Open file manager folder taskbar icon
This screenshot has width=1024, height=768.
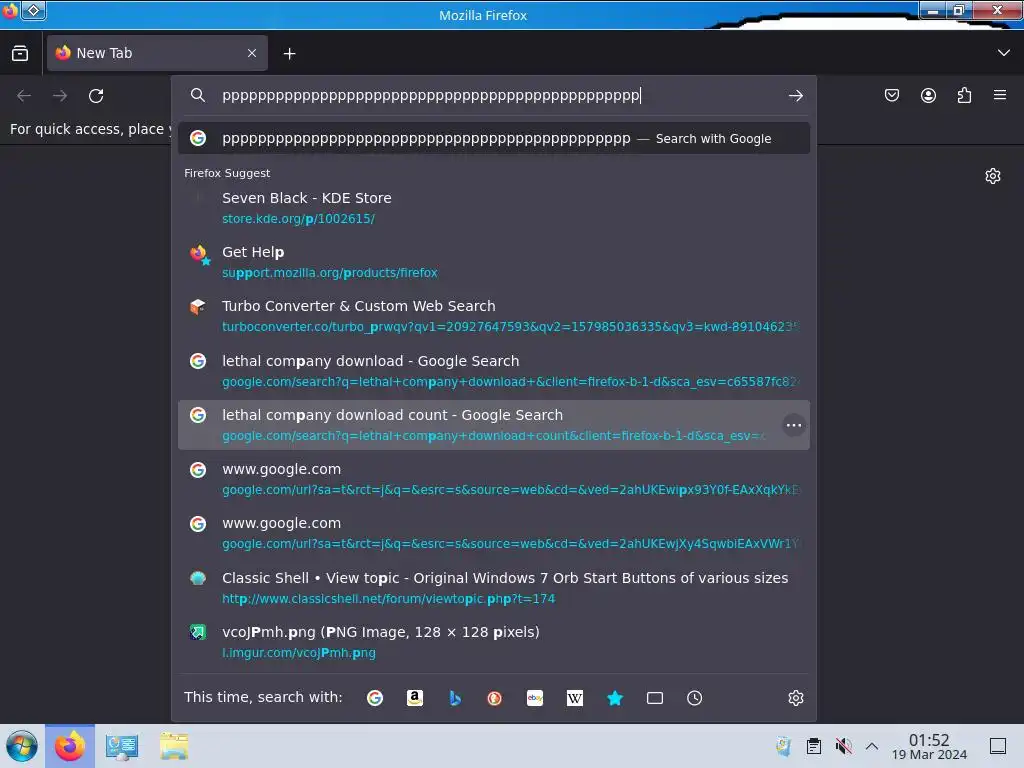coord(174,746)
